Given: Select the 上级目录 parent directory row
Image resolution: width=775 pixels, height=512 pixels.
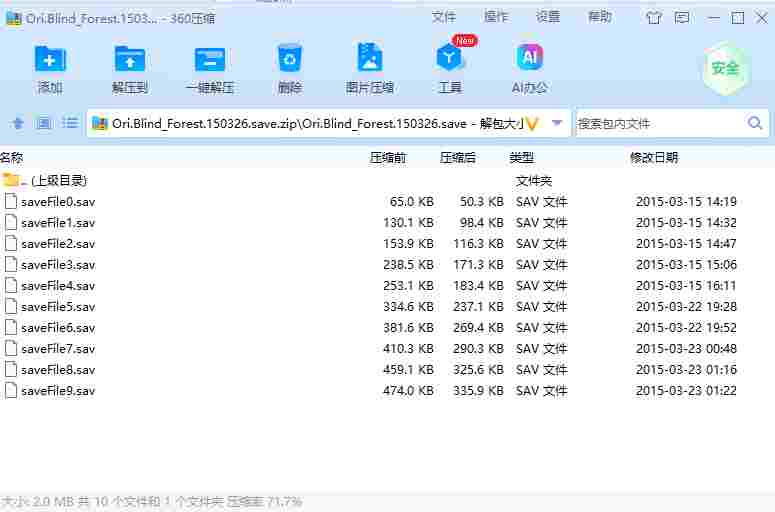Looking at the screenshot, I should (x=388, y=180).
